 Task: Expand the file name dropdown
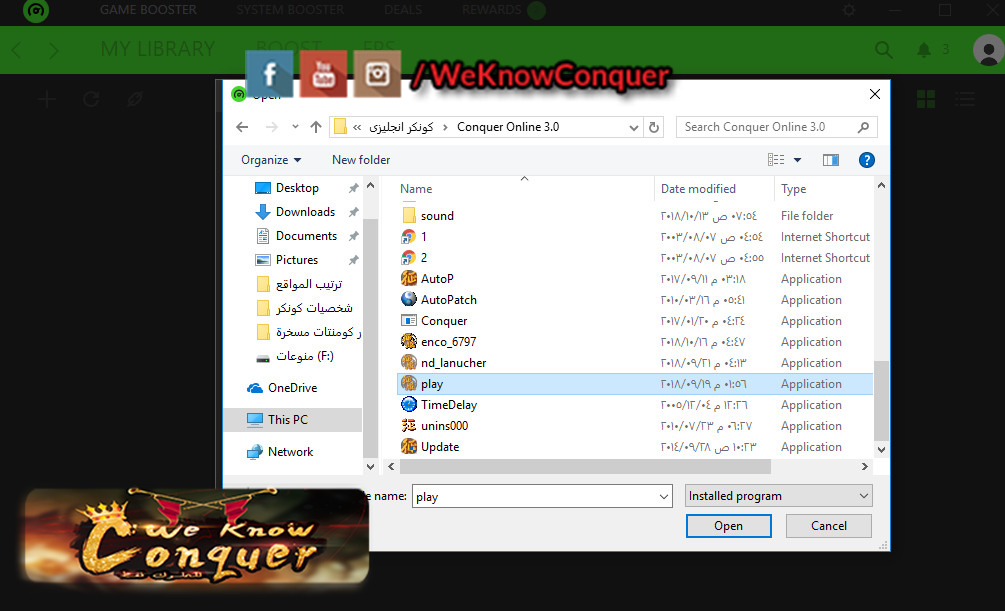[x=664, y=496]
